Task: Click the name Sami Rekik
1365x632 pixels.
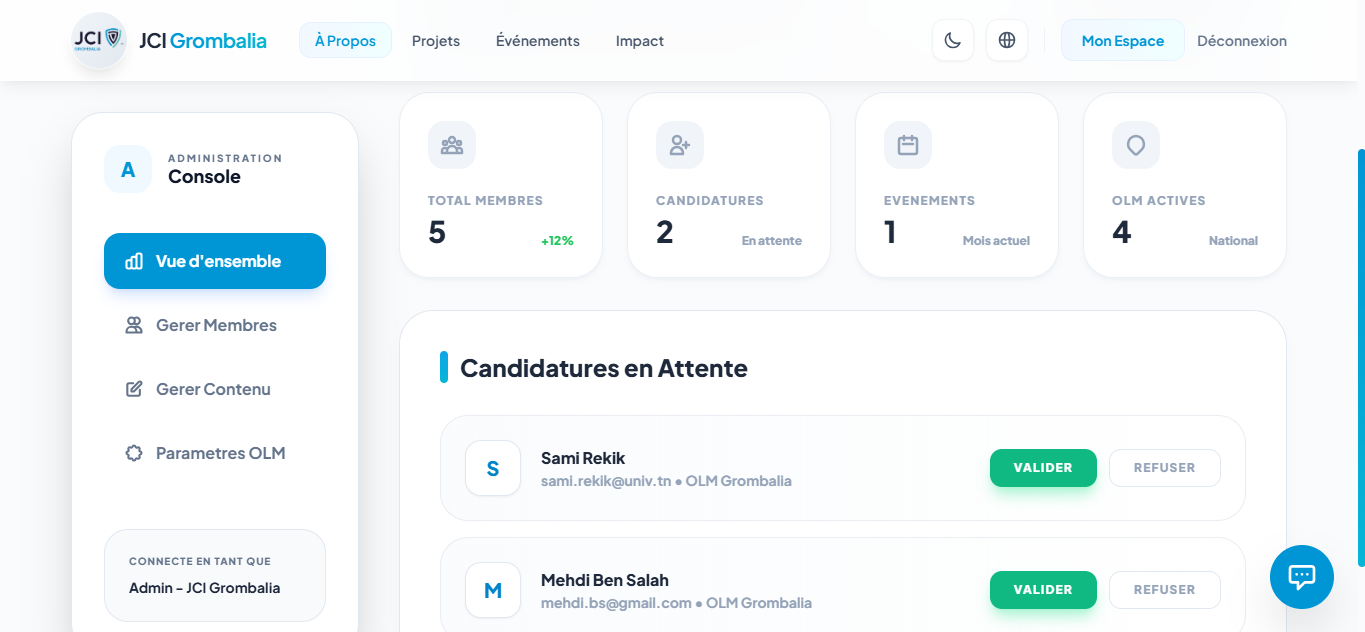Action: pyautogui.click(x=583, y=458)
